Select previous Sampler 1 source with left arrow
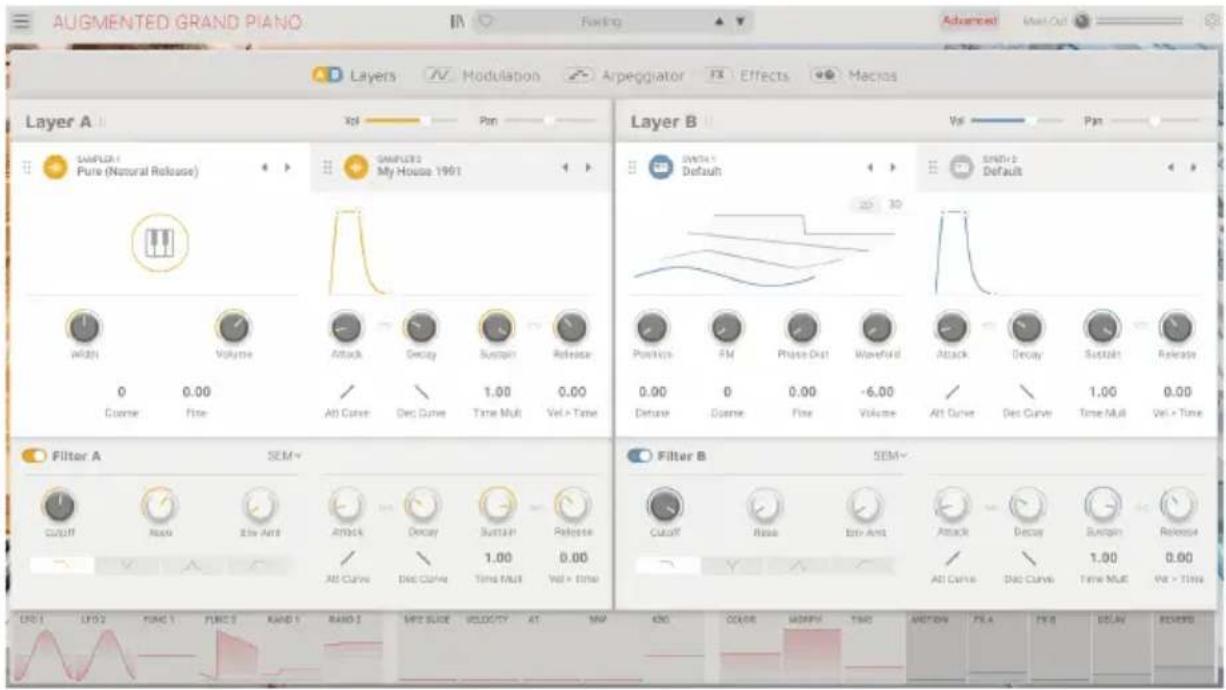The height and width of the screenshot is (690, 1226). point(265,167)
